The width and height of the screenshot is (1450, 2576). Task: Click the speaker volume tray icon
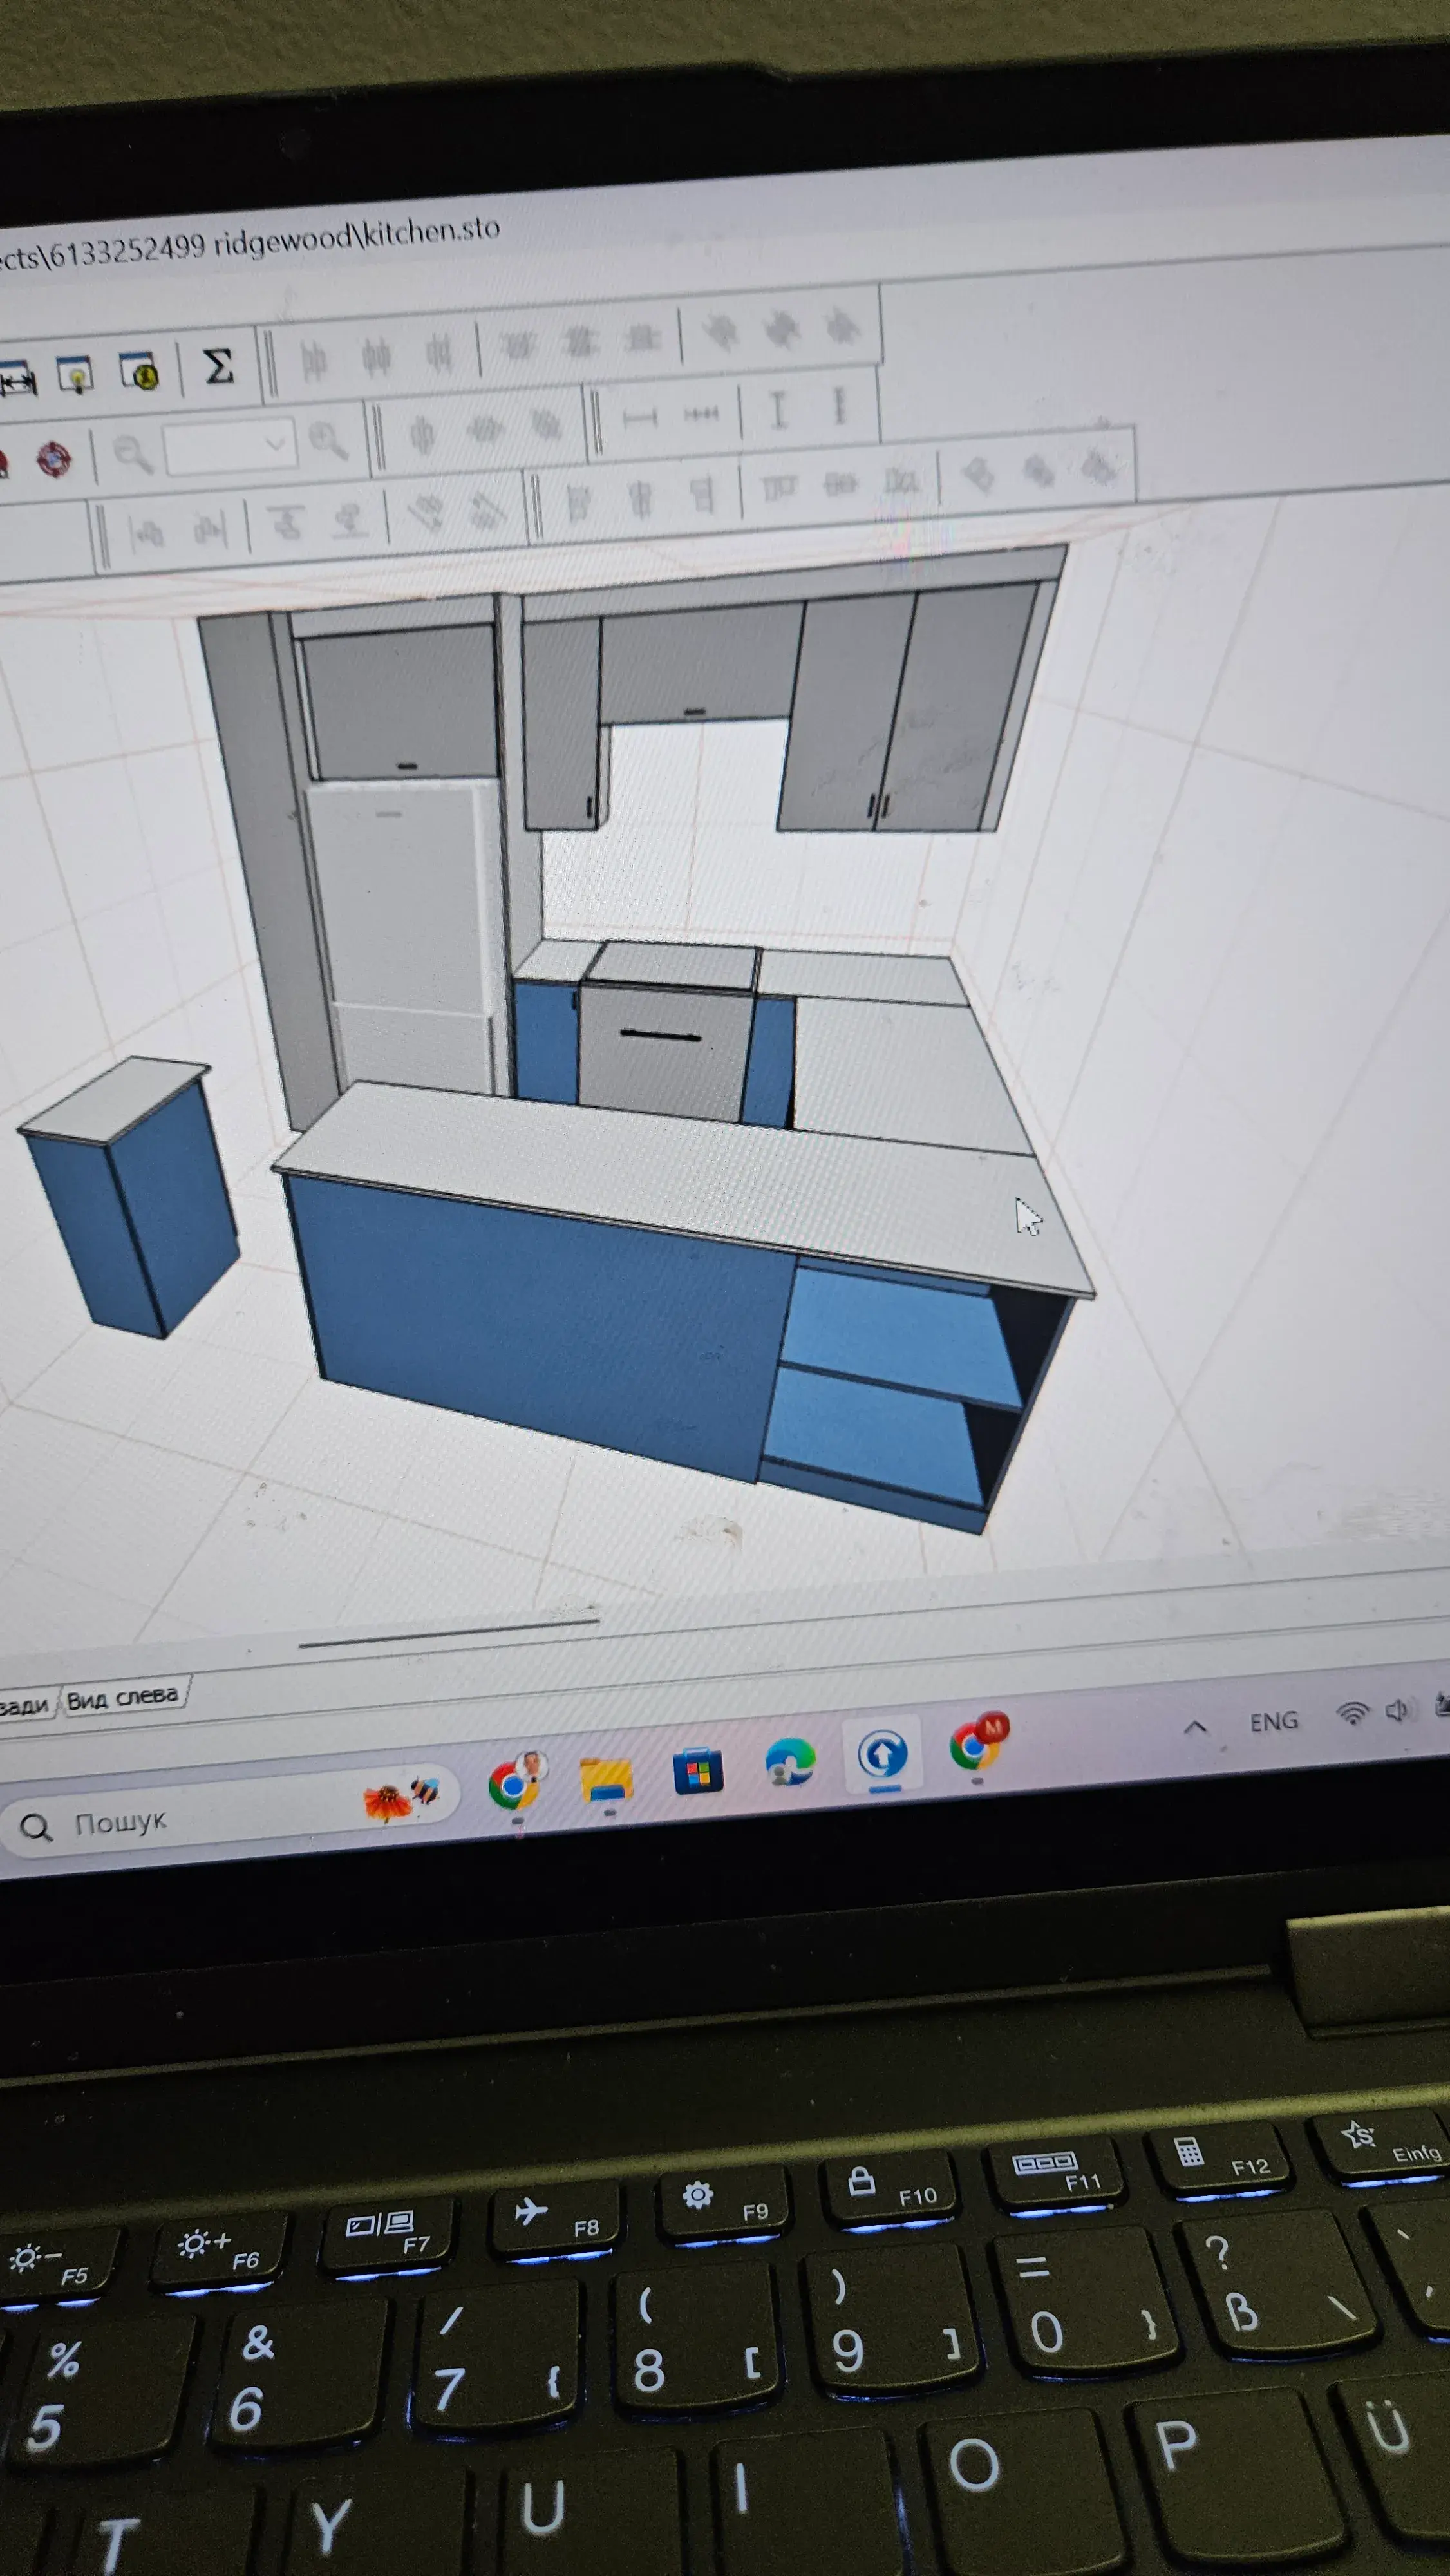tap(1397, 1711)
